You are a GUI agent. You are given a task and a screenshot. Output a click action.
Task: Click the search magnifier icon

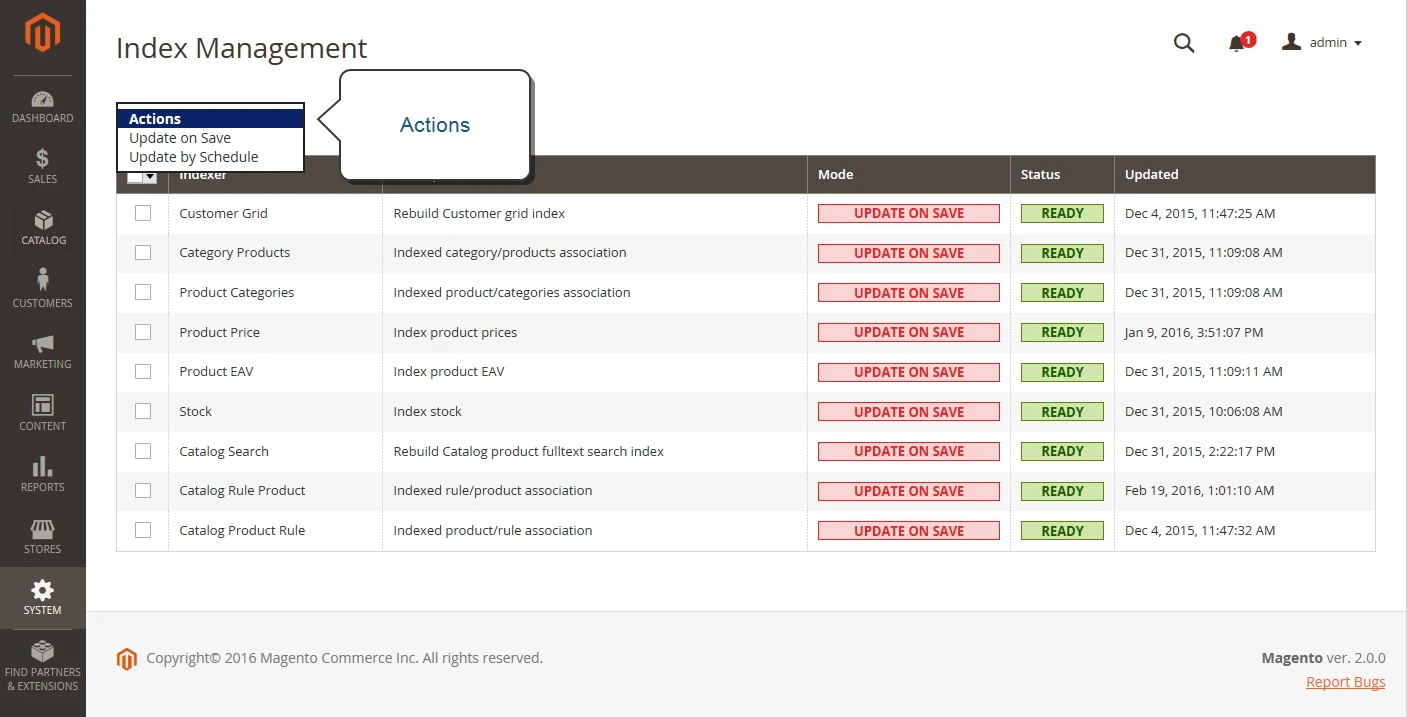1184,43
